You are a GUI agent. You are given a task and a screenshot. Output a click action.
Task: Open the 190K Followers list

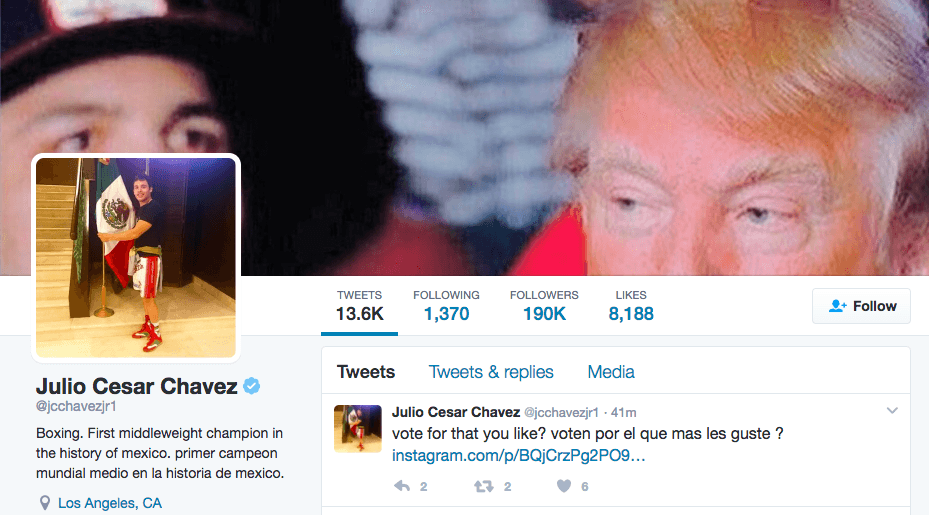[x=544, y=306]
